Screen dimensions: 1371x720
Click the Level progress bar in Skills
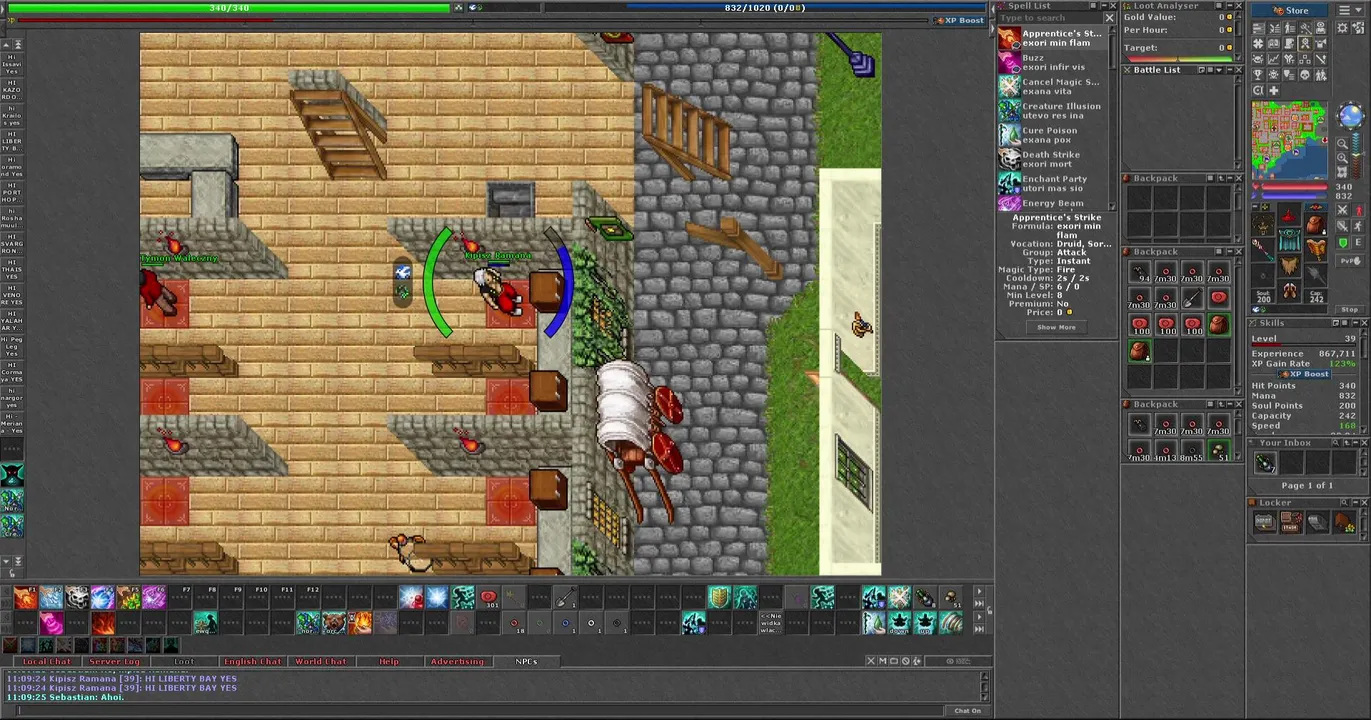tap(1303, 345)
